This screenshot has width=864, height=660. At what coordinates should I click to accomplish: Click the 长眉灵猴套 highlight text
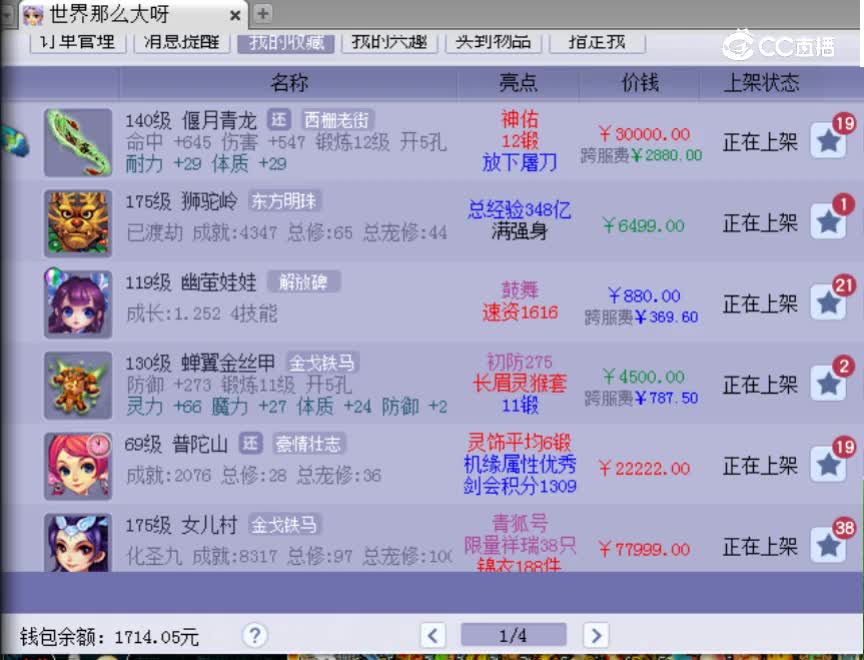tap(520, 383)
